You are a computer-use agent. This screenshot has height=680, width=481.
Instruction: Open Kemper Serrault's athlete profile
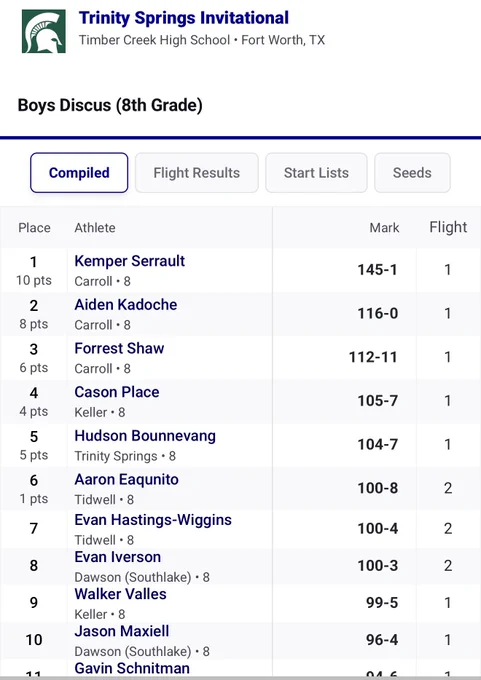click(x=130, y=261)
